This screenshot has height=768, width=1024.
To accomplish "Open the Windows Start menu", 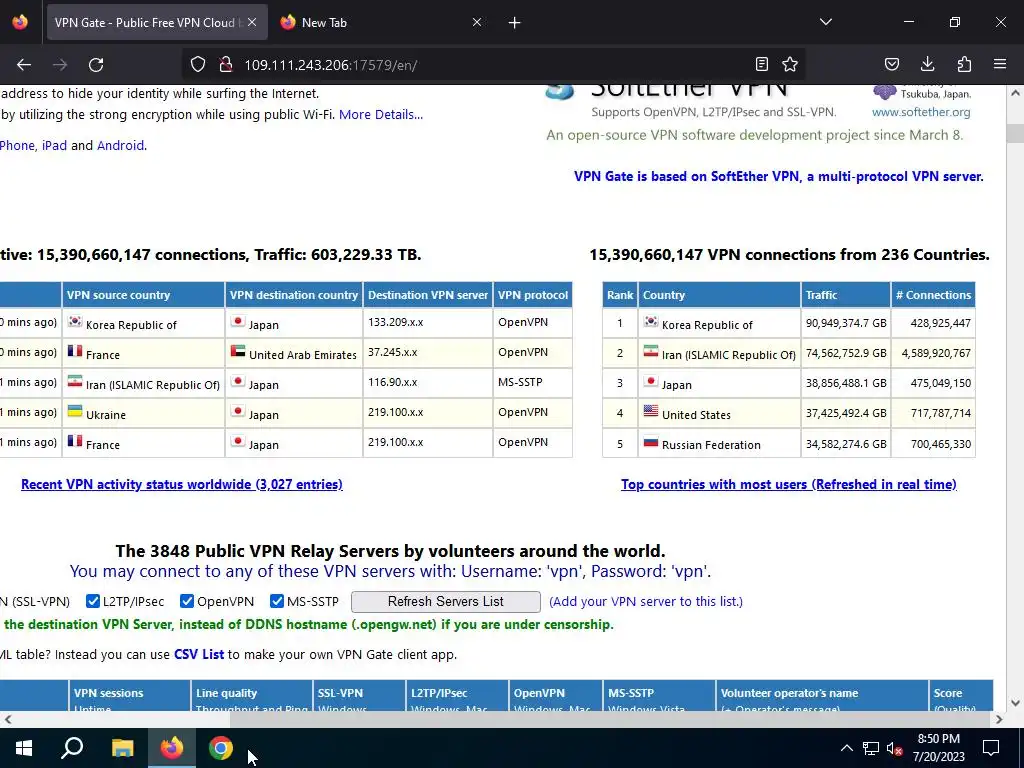I will click(24, 748).
